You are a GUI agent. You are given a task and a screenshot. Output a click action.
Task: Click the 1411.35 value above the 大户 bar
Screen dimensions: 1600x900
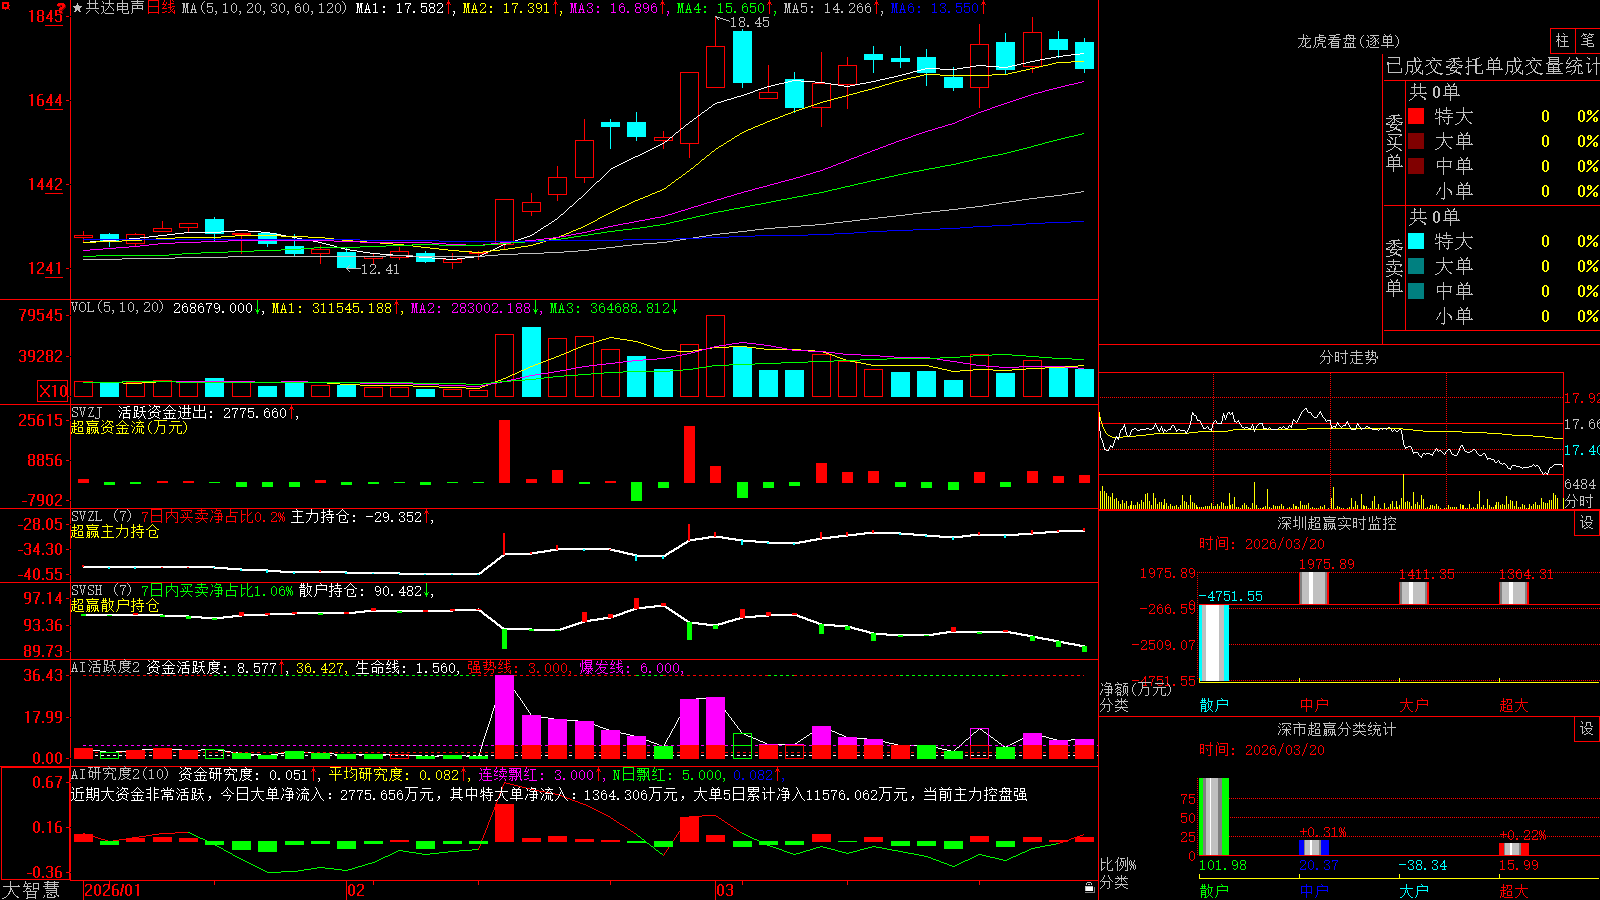tap(1427, 574)
